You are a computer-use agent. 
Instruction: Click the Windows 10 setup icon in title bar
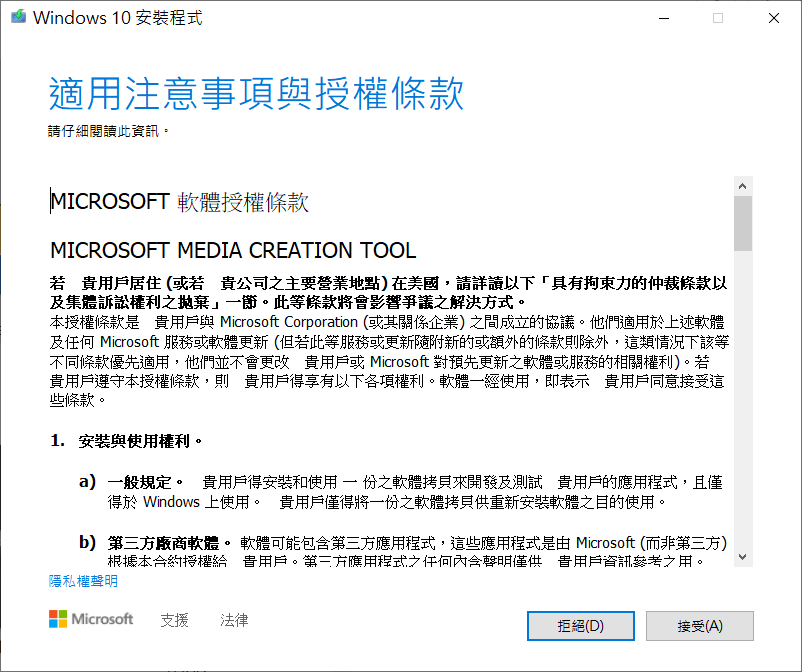tap(16, 18)
